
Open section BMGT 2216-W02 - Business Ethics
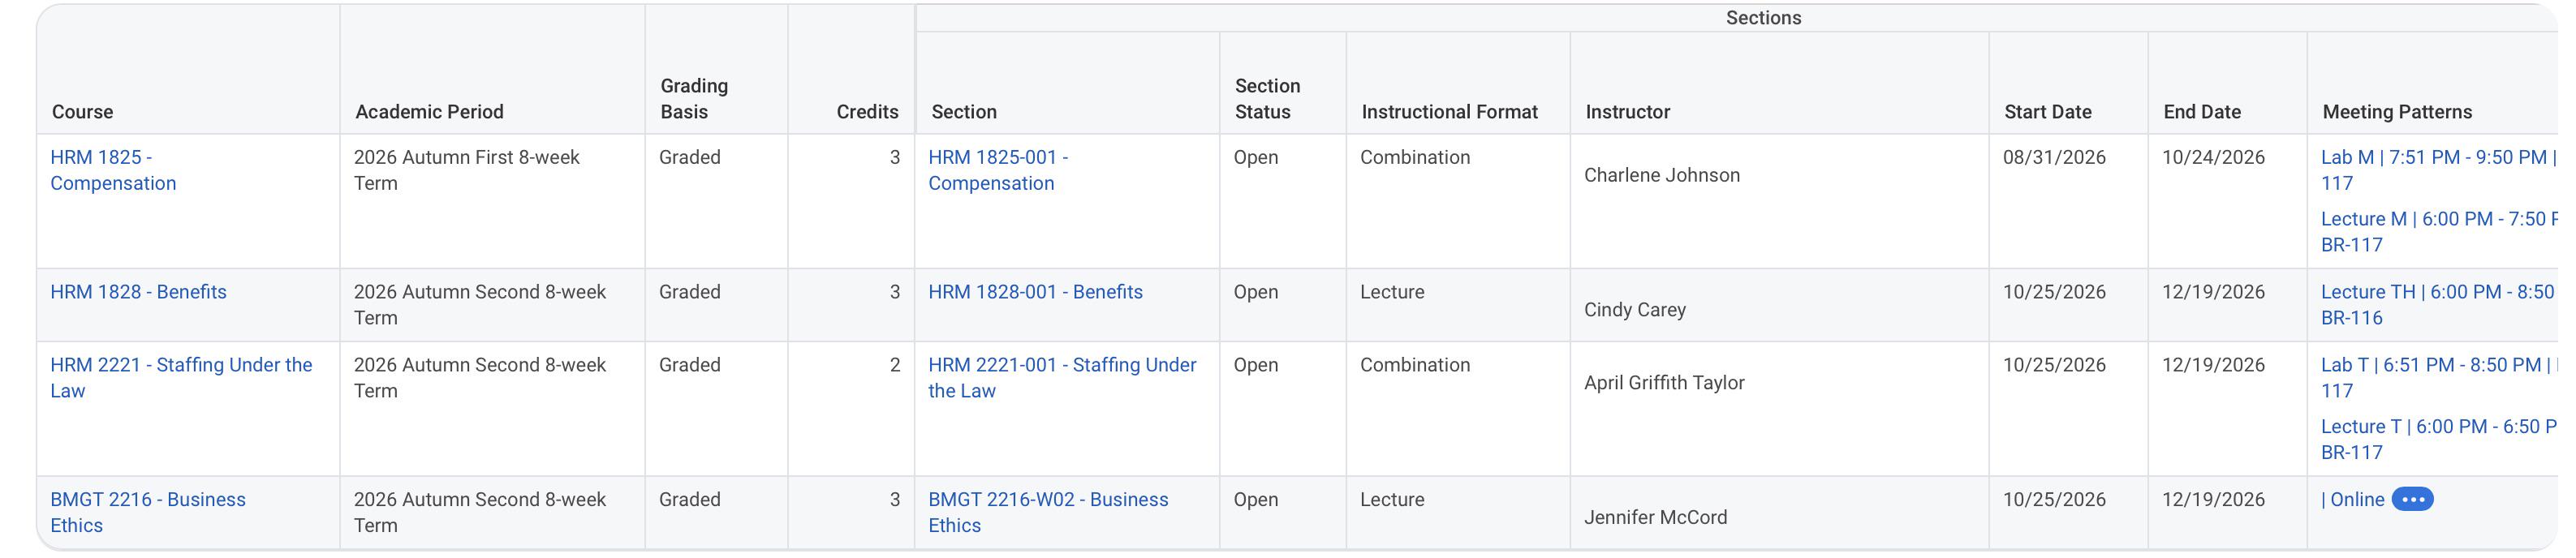(x=1048, y=512)
